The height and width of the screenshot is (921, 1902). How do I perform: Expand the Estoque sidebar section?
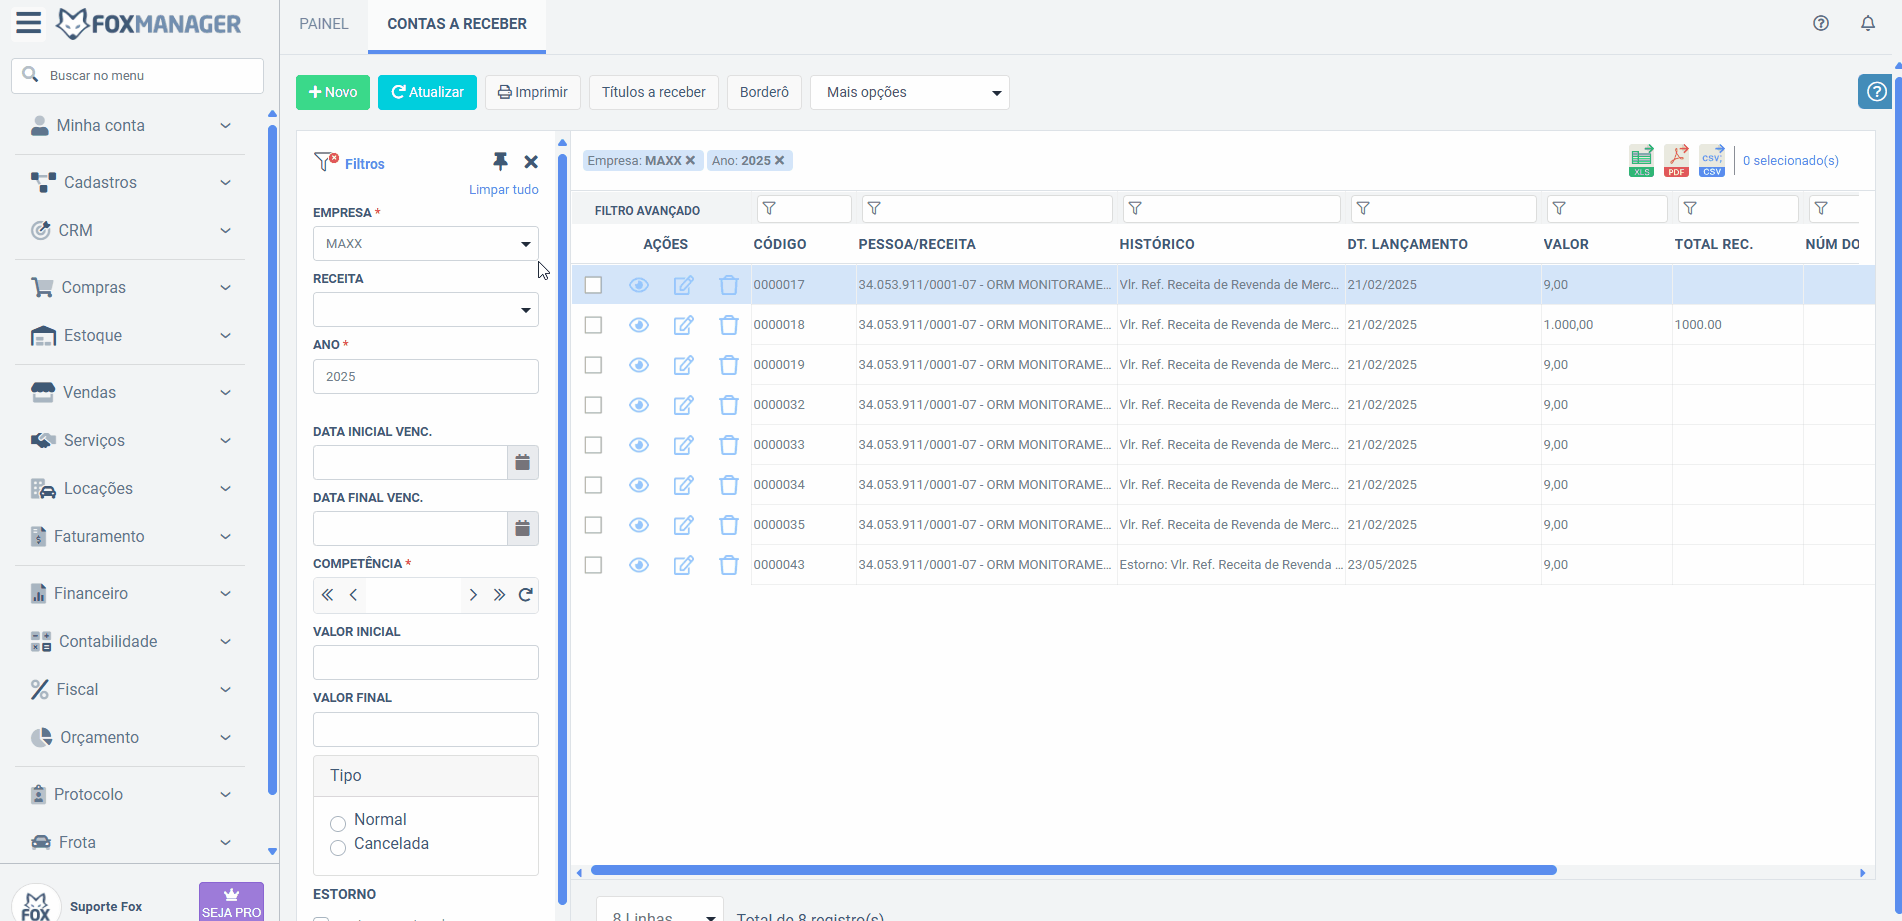point(130,335)
